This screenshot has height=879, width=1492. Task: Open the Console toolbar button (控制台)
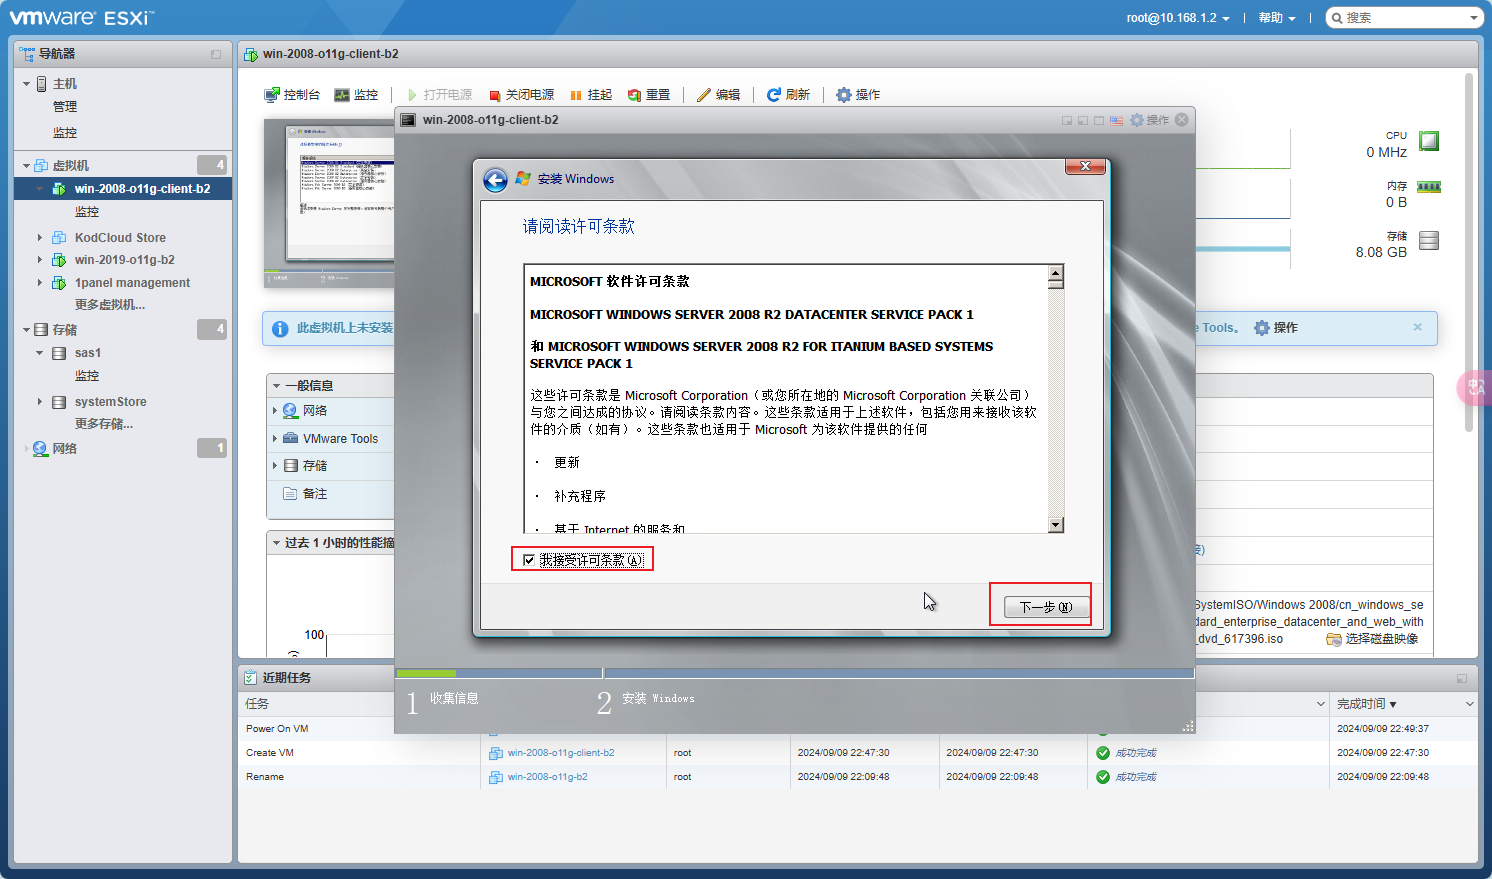[x=292, y=95]
